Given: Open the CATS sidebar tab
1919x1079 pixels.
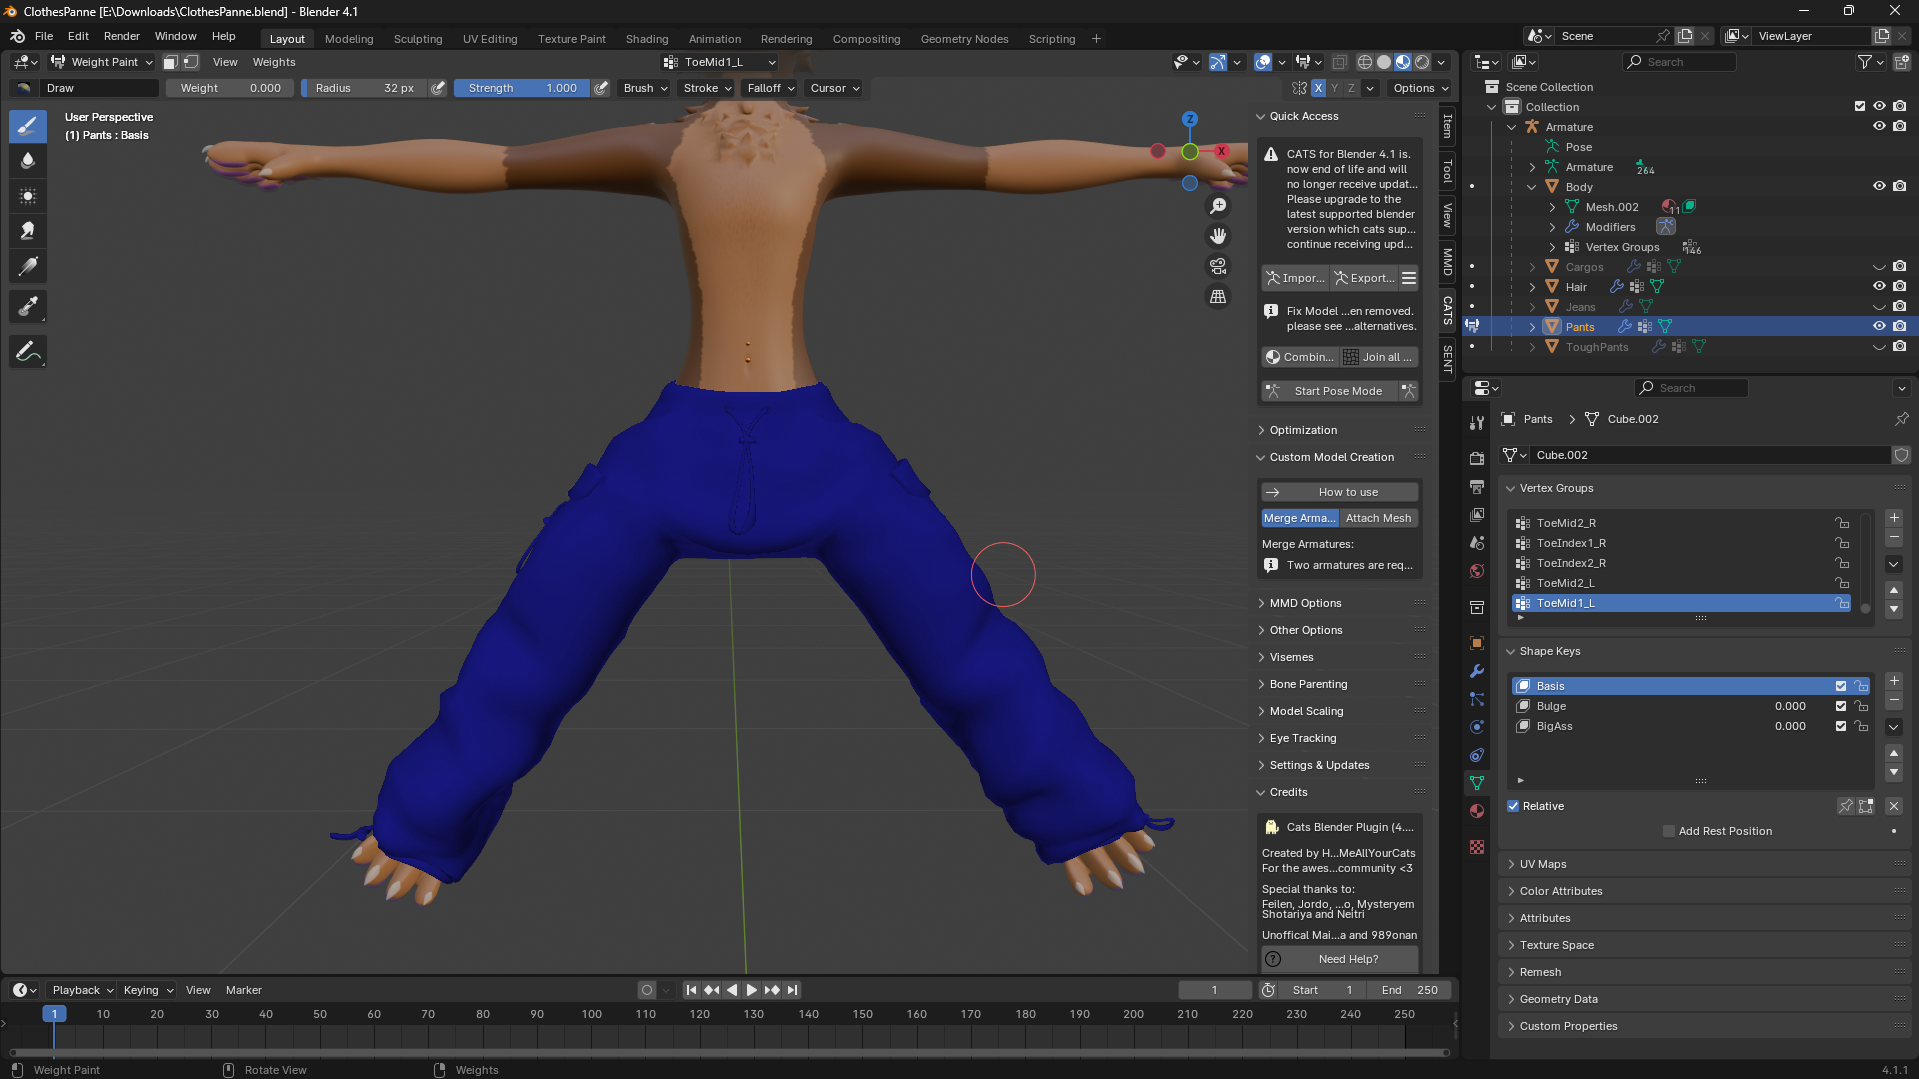Looking at the screenshot, I should click(1447, 310).
